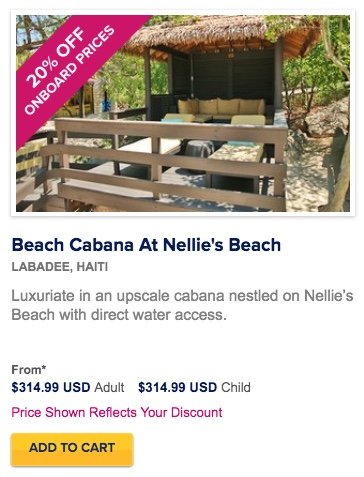The height and width of the screenshot is (477, 364).
Task: Open the Beach Cabana At Nellie's Beach title
Action: [146, 245]
